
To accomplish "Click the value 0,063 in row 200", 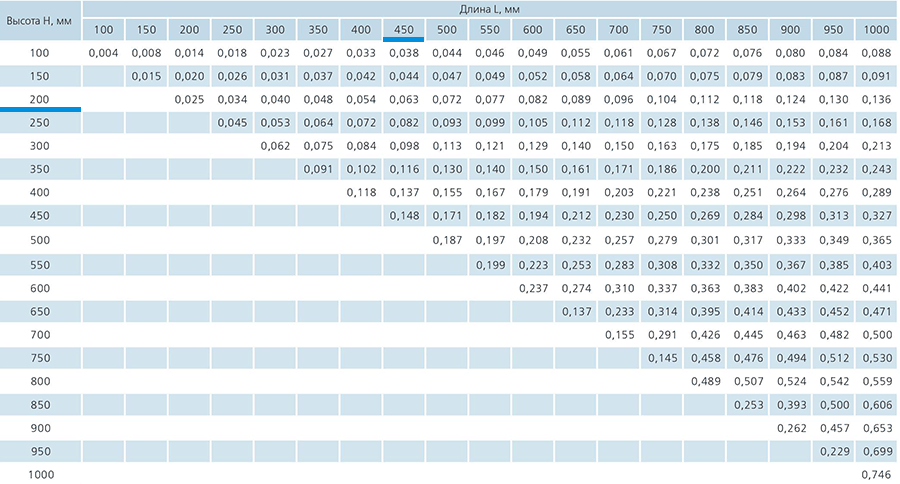I will tap(404, 99).
